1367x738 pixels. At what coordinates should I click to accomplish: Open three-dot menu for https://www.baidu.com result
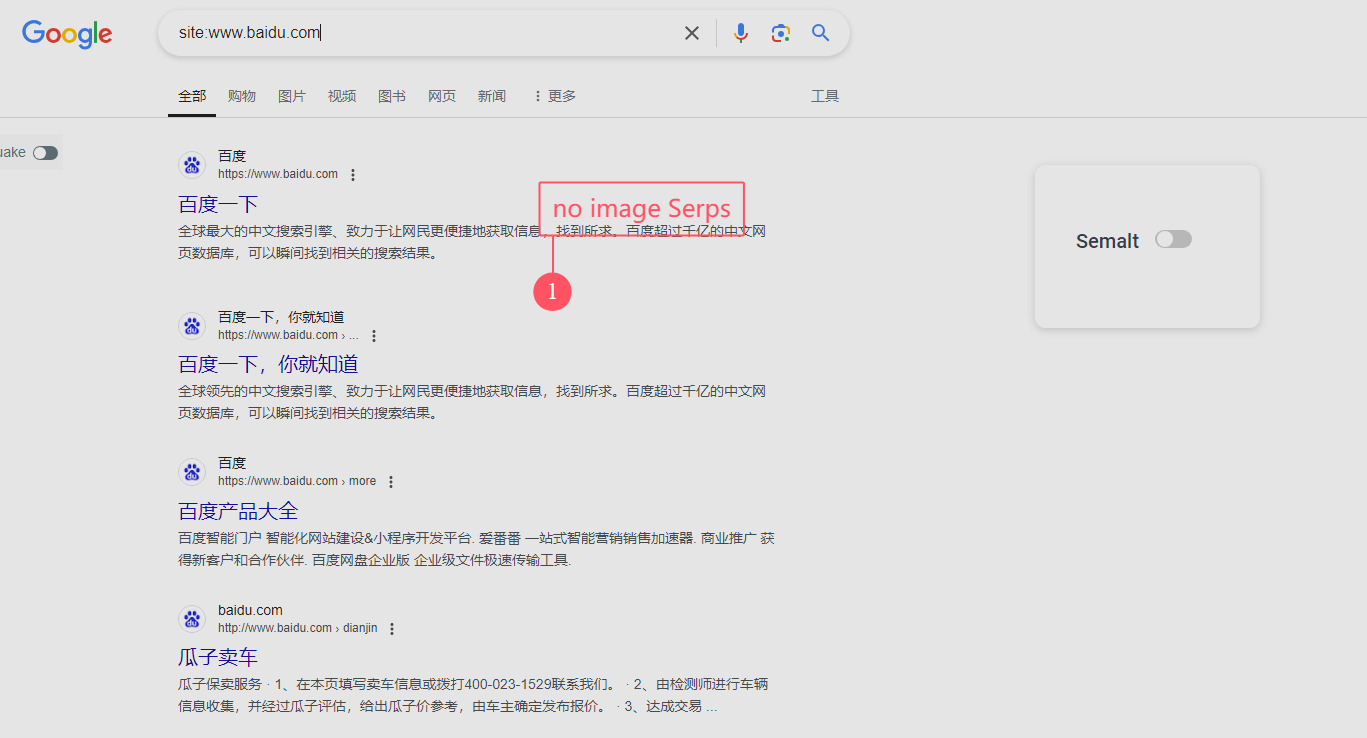[x=352, y=175]
